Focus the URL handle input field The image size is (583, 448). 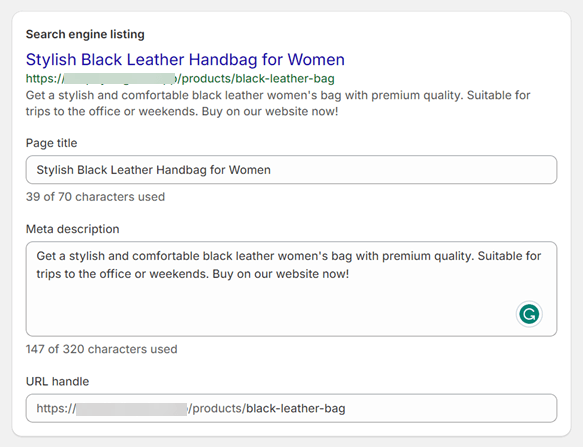[x=291, y=408]
